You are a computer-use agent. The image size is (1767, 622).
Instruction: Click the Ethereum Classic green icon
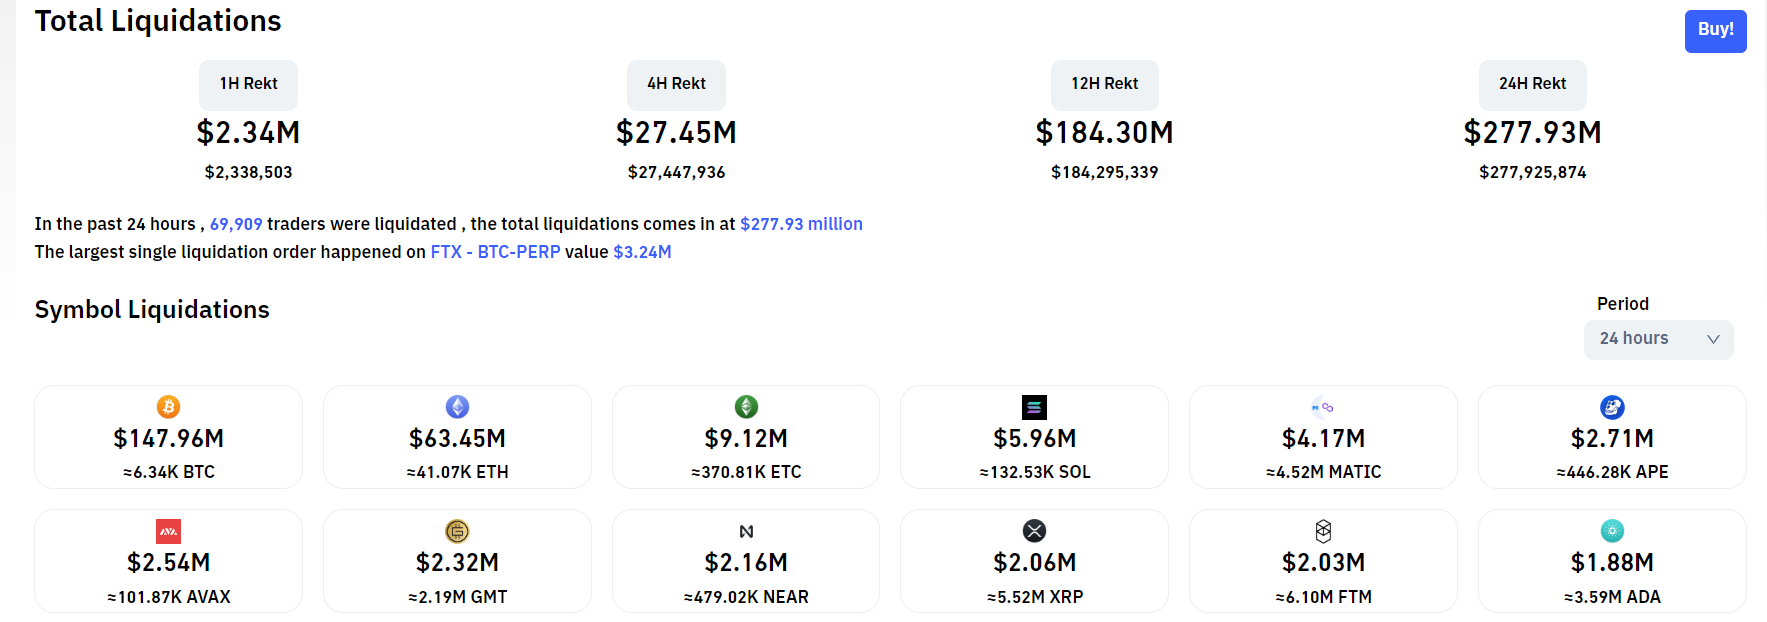(746, 407)
